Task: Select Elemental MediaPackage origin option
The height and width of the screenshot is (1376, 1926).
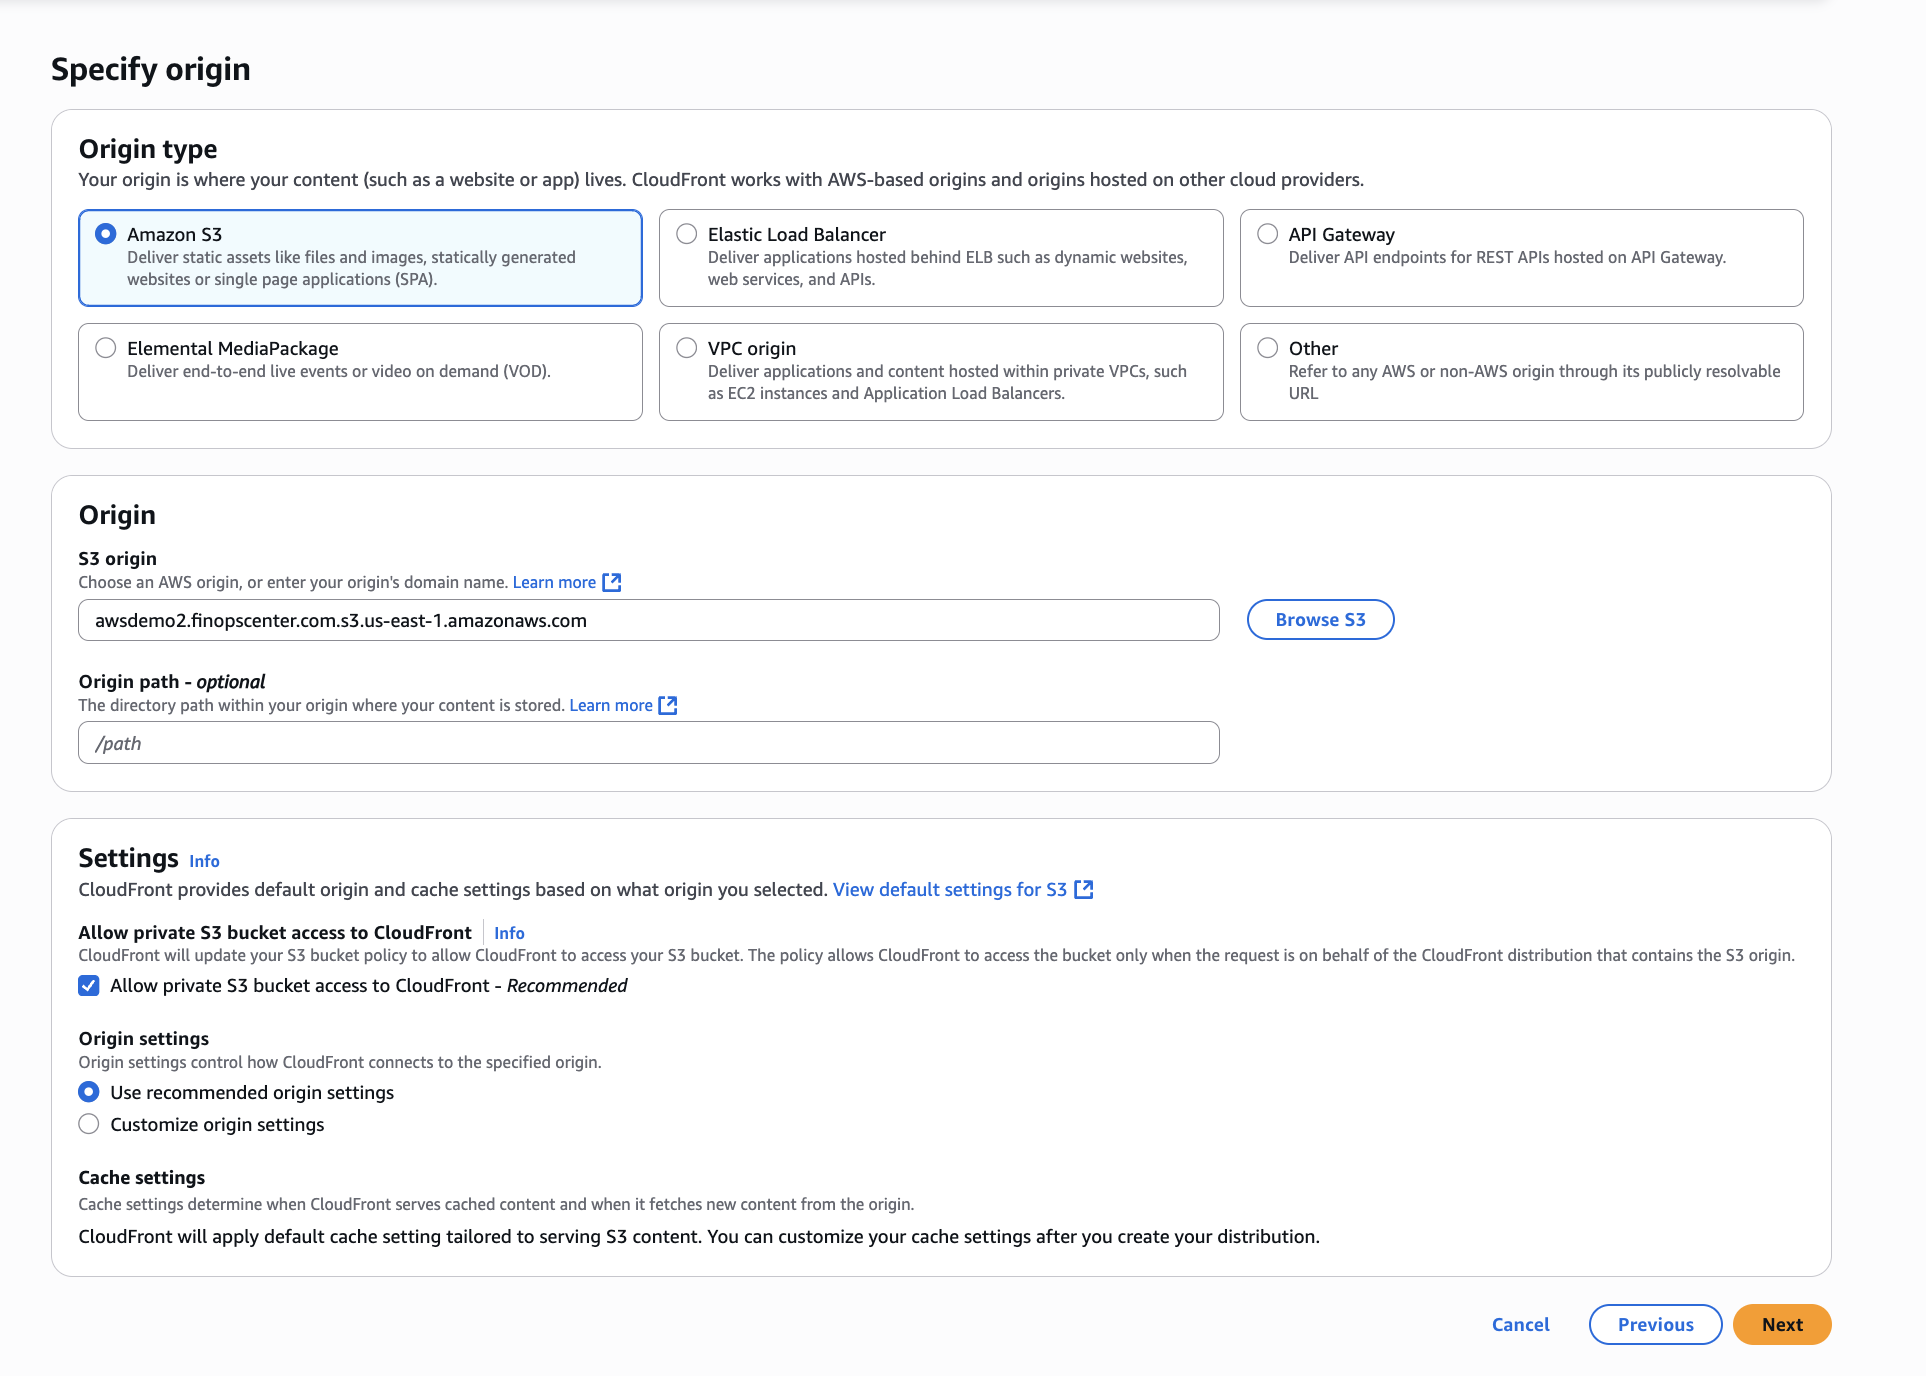Action: (x=106, y=348)
